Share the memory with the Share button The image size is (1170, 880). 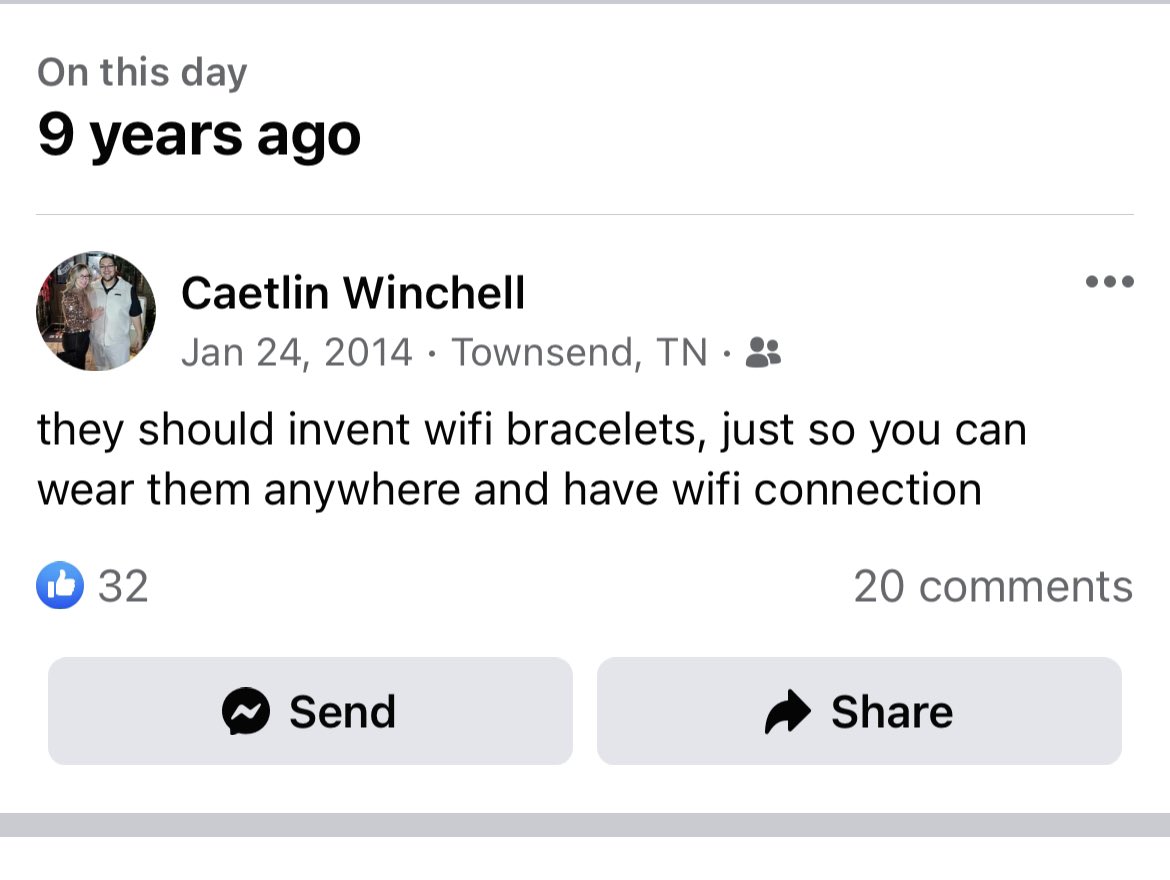click(859, 711)
